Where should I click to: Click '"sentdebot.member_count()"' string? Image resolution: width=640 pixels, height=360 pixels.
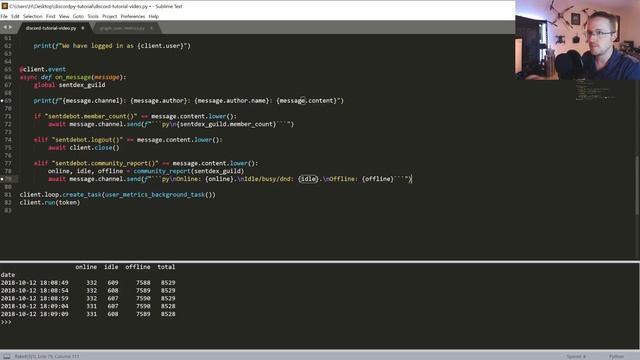click(91, 116)
